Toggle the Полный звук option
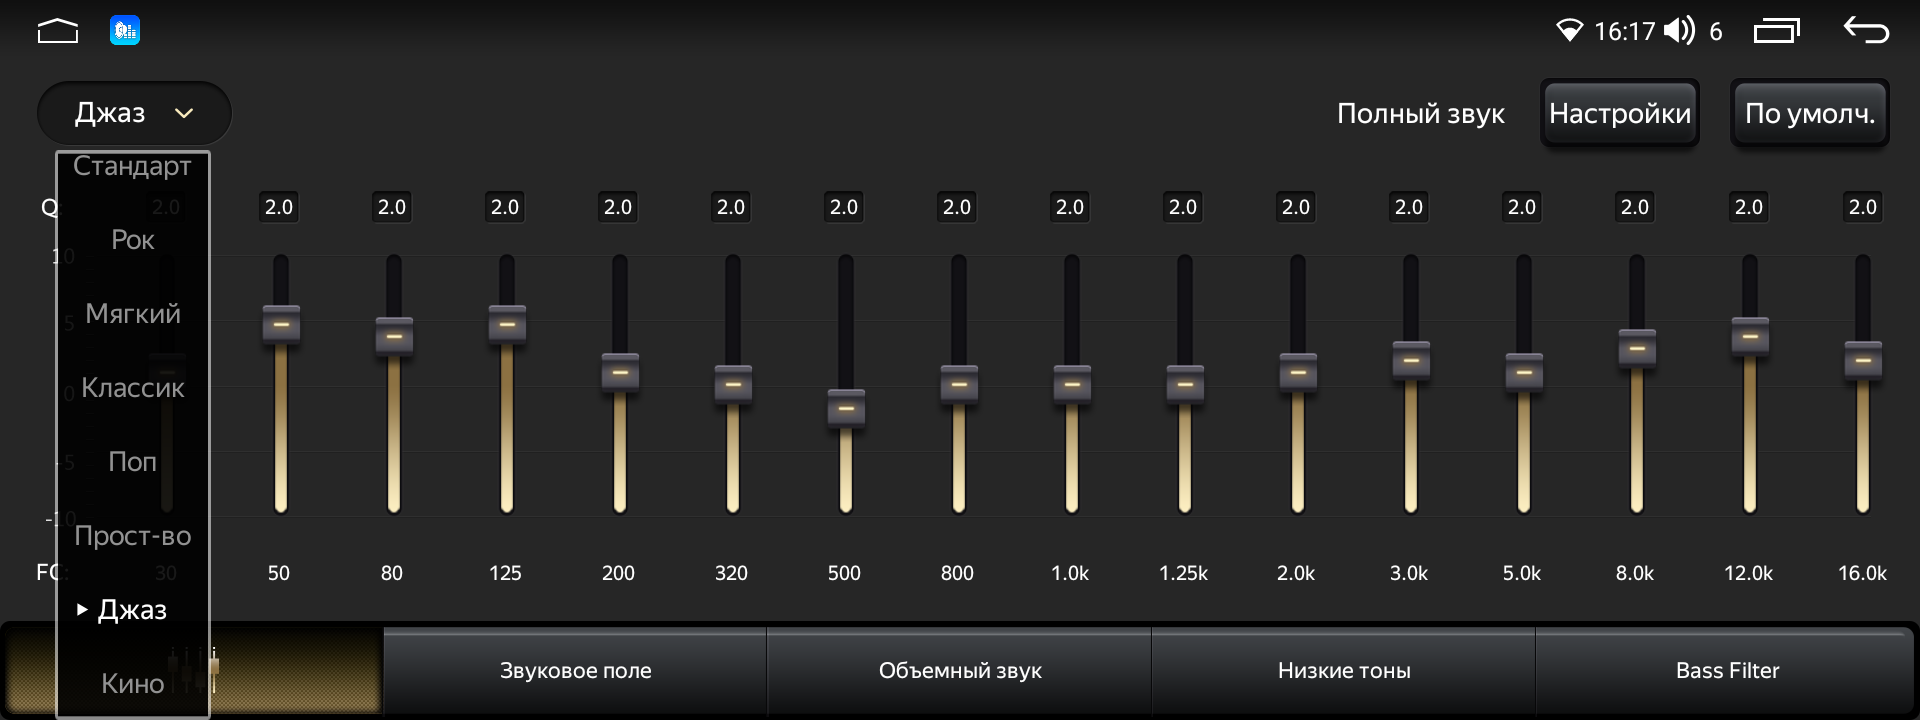The image size is (1920, 720). 1420,114
